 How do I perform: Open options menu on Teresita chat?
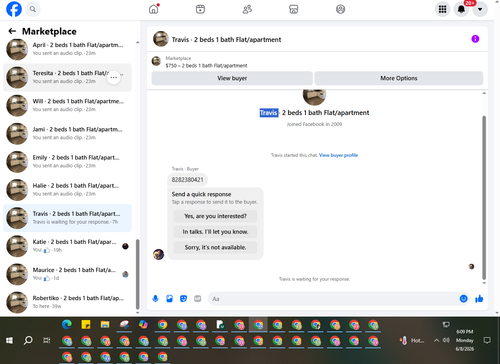(114, 77)
